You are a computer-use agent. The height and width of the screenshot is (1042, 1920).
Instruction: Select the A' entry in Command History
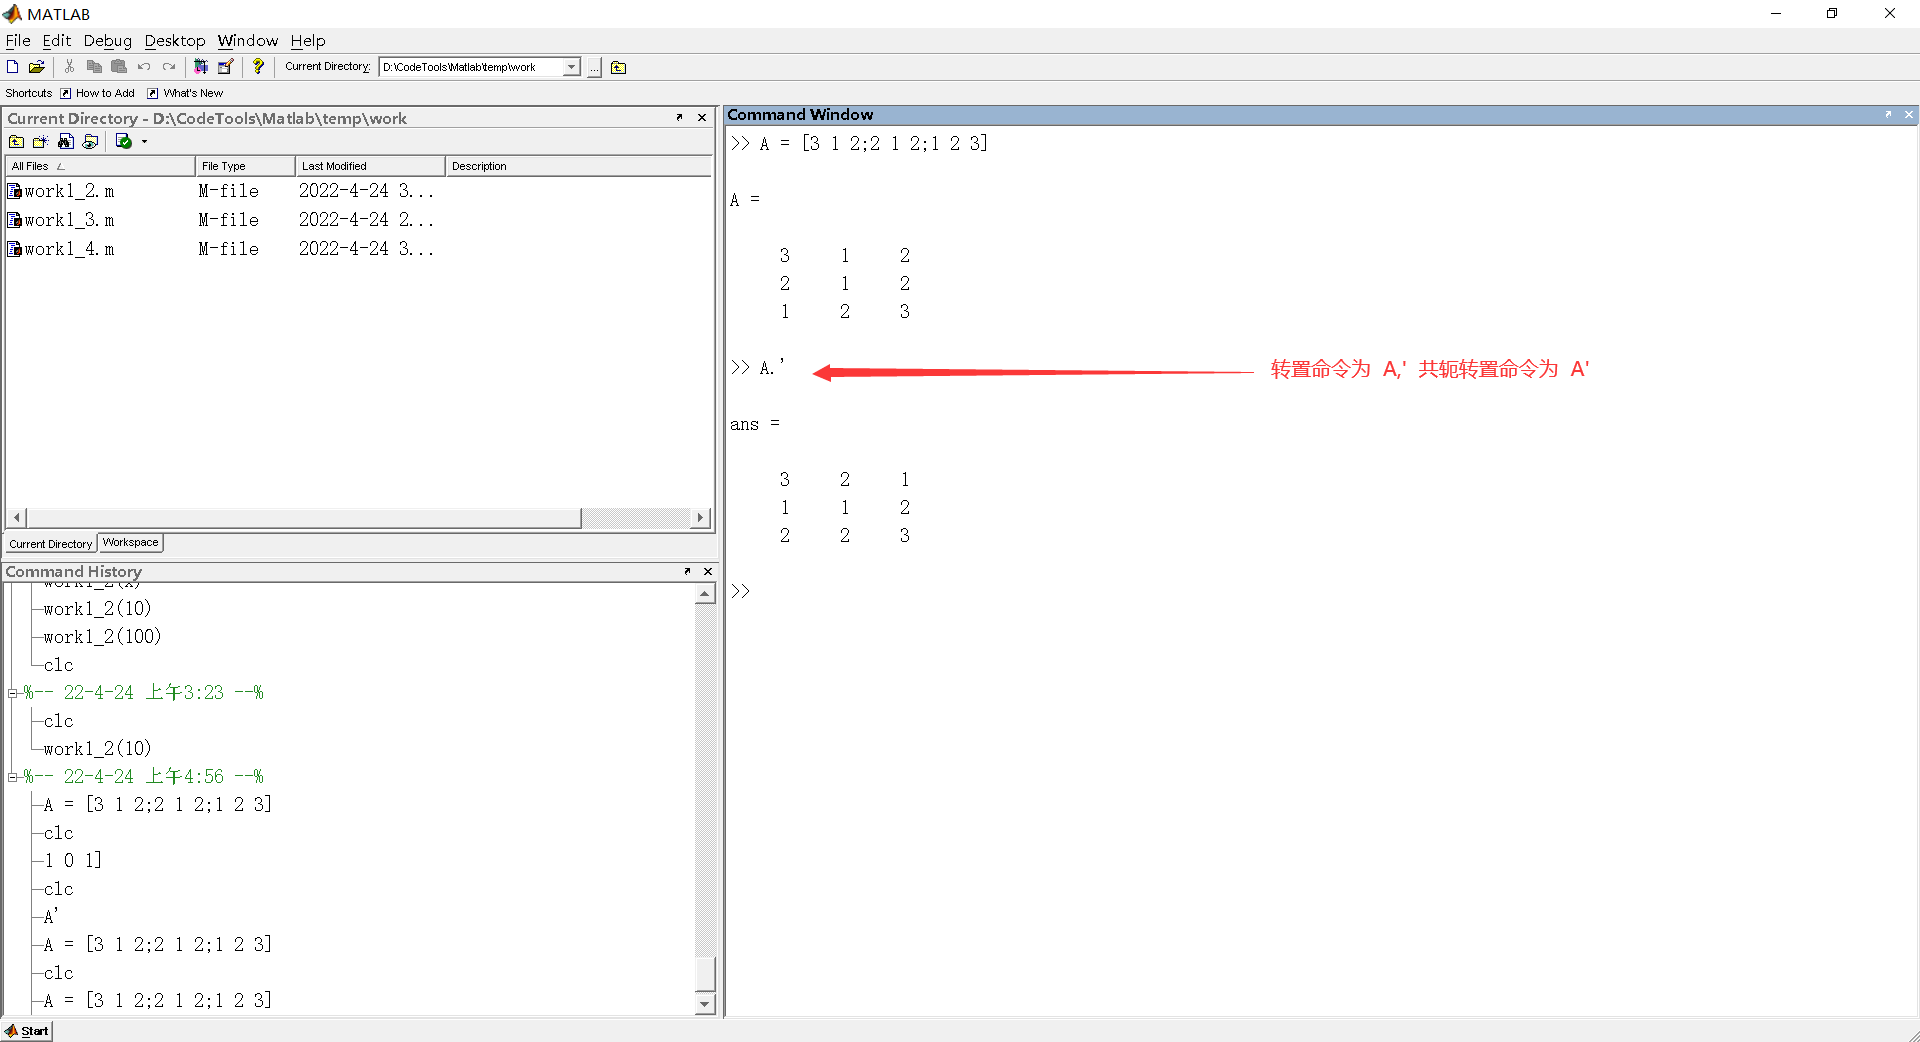tap(51, 917)
